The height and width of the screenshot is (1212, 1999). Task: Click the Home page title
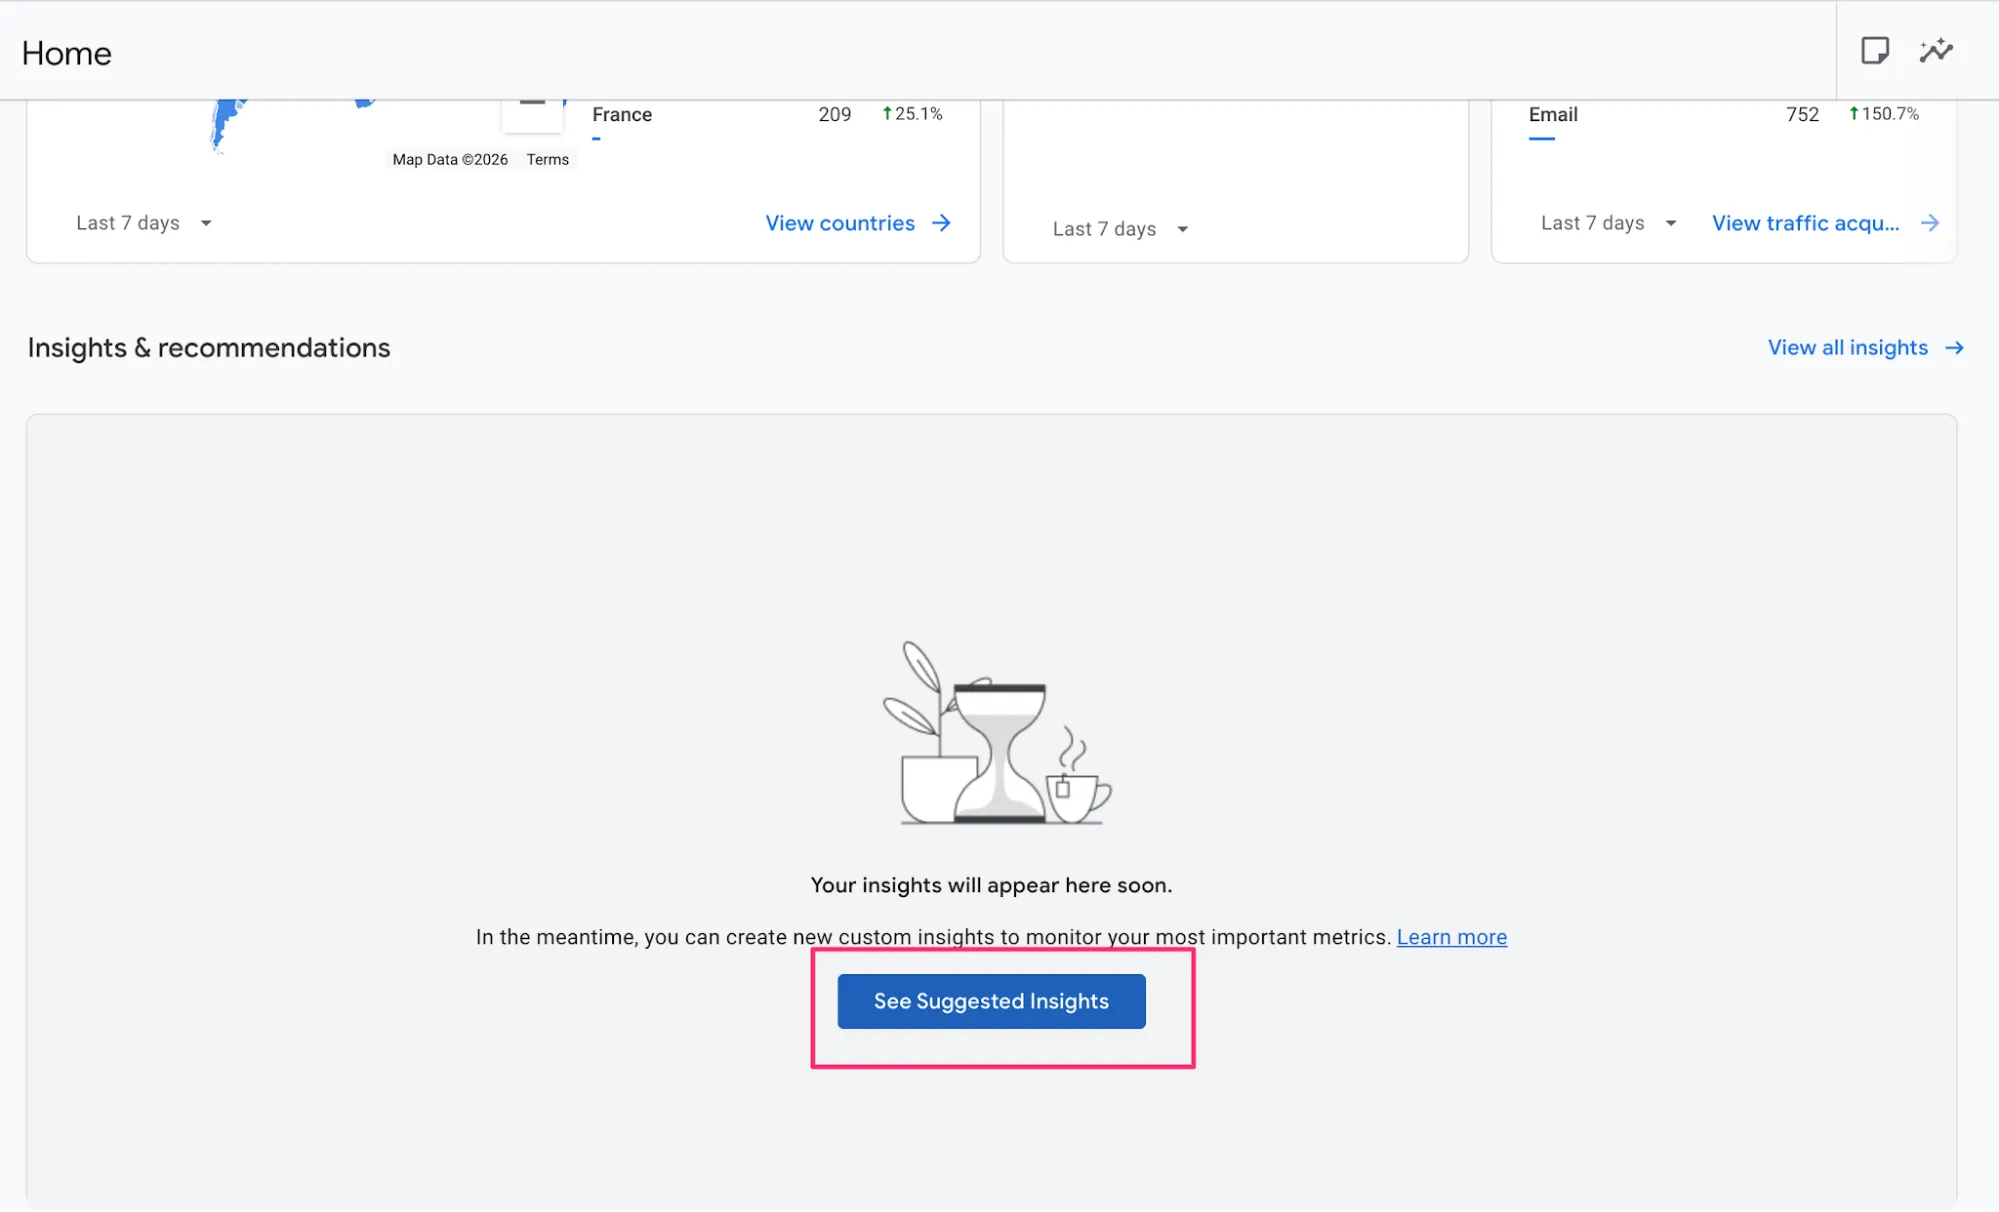click(x=67, y=53)
